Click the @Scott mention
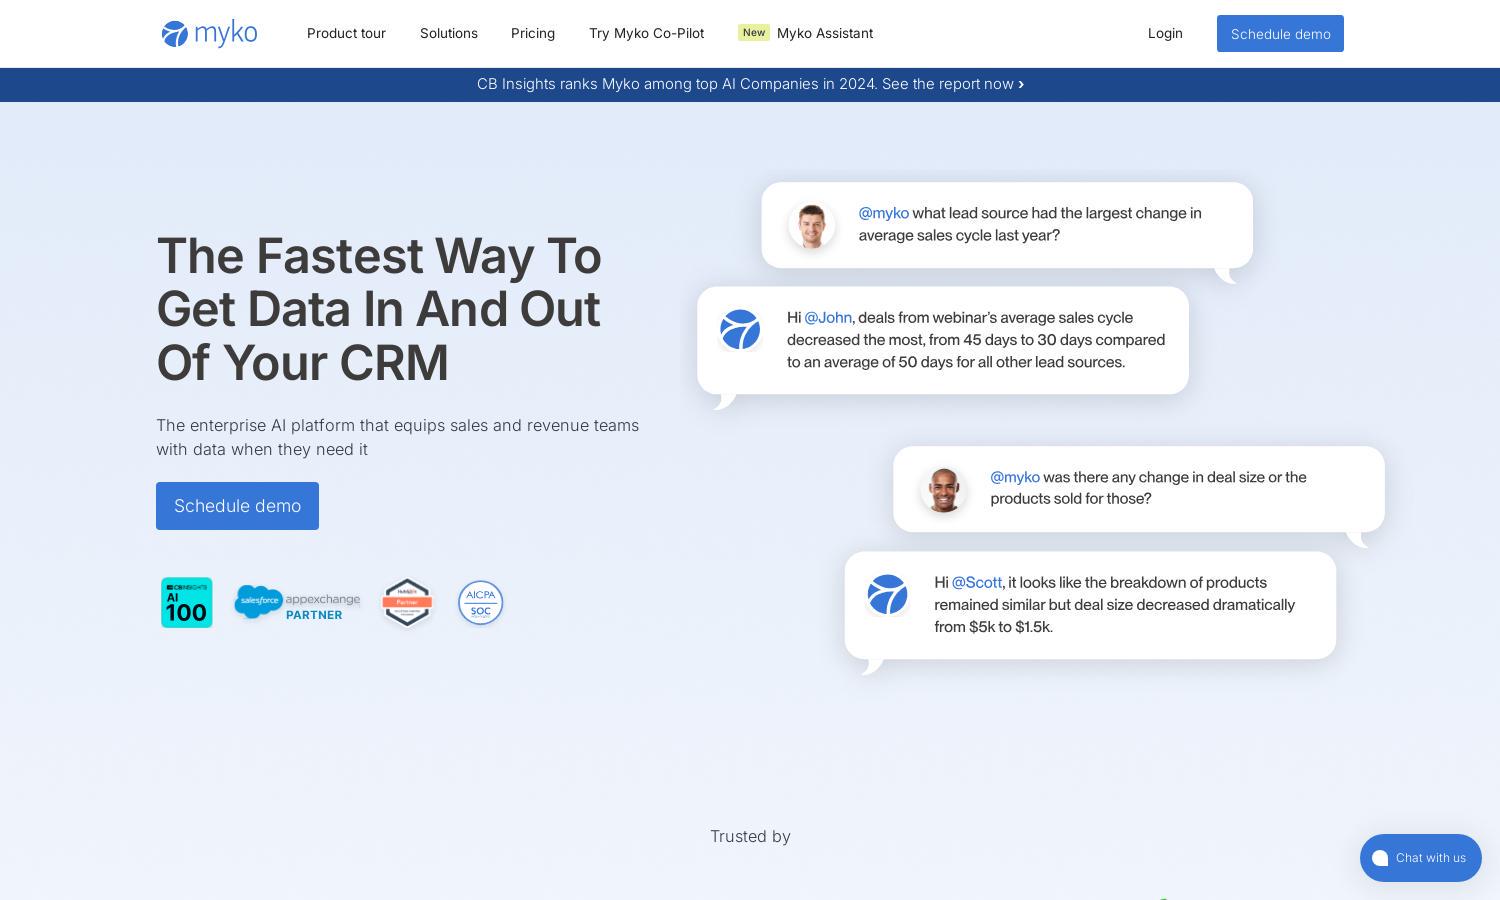Viewport: 1500px width, 900px height. 976,583
